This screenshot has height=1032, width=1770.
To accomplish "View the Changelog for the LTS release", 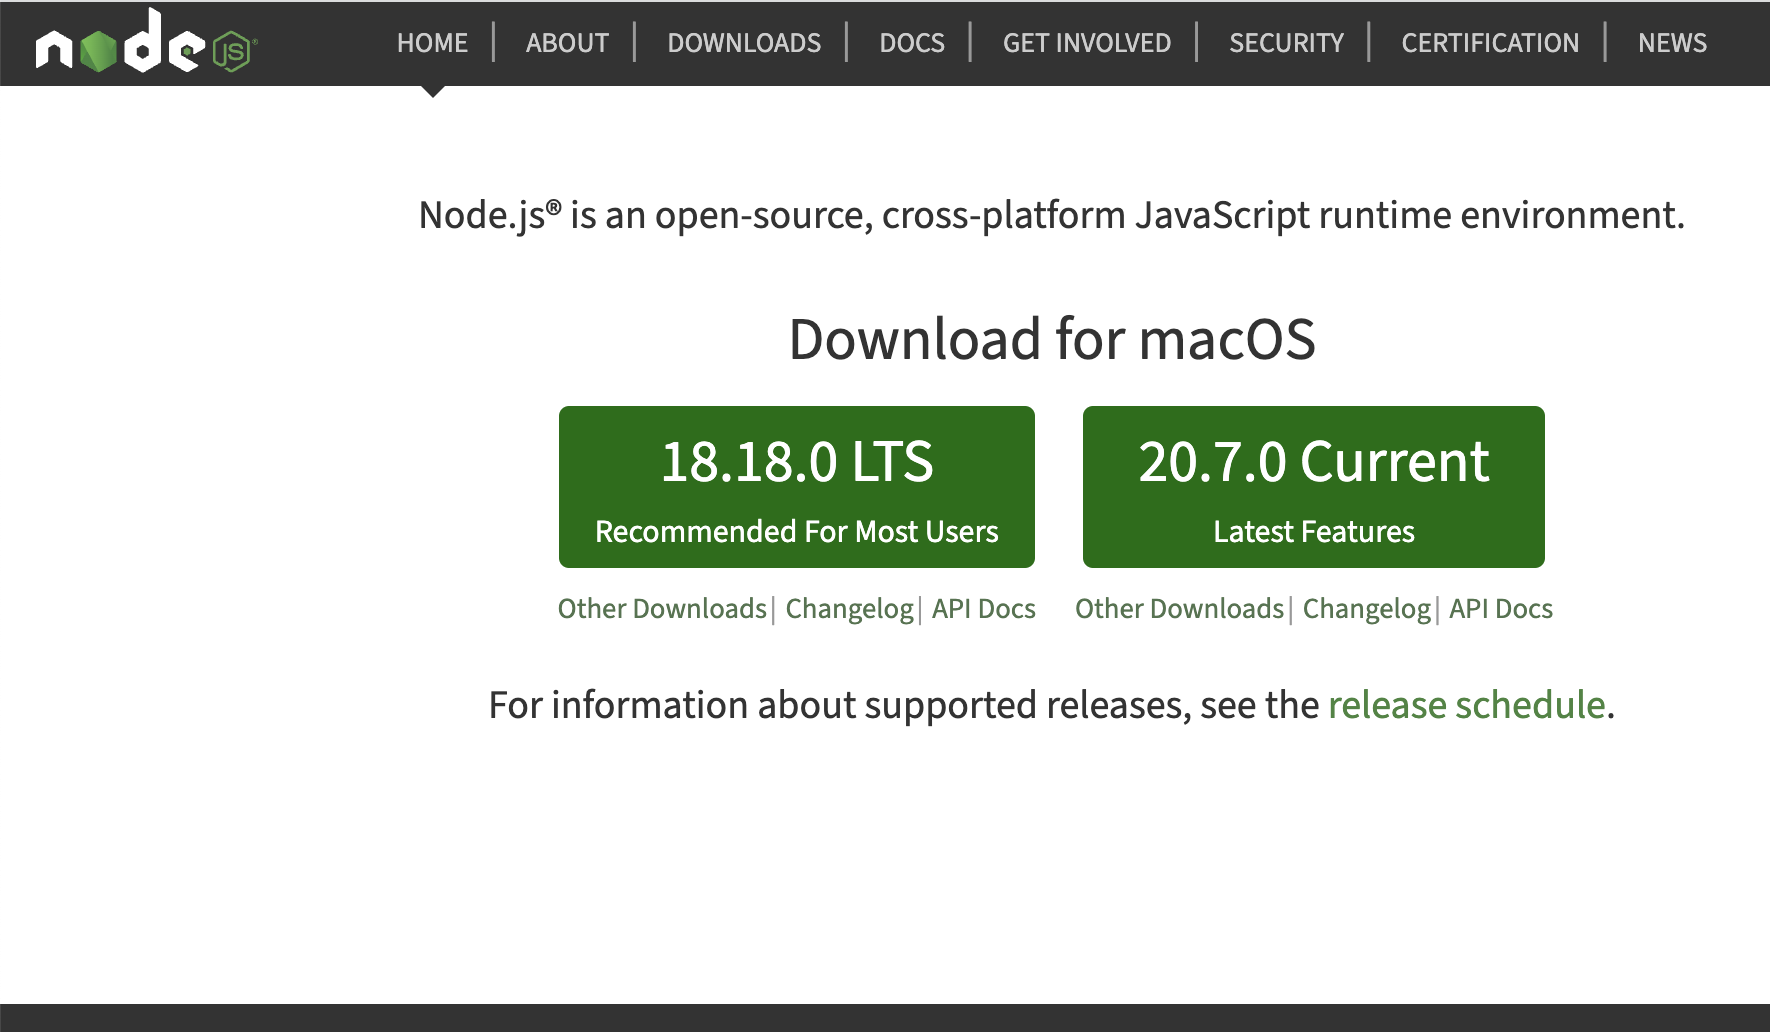I will tap(849, 609).
